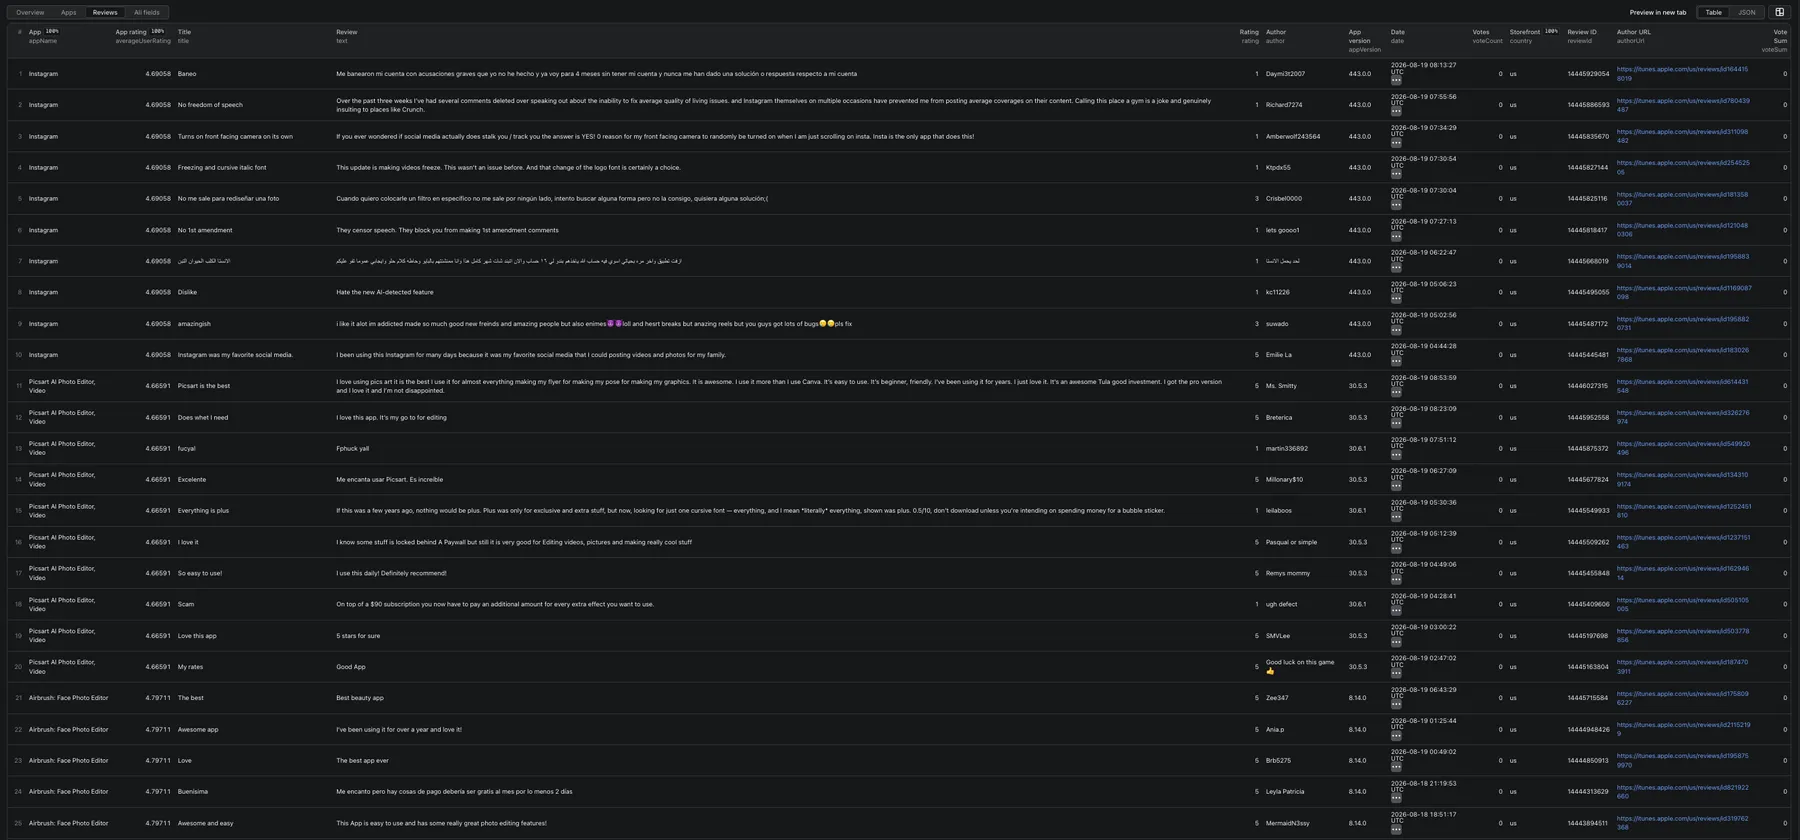Viewport: 1800px width, 840px height.
Task: Click date ellipsis in martin336892's row
Action: coord(1396,455)
